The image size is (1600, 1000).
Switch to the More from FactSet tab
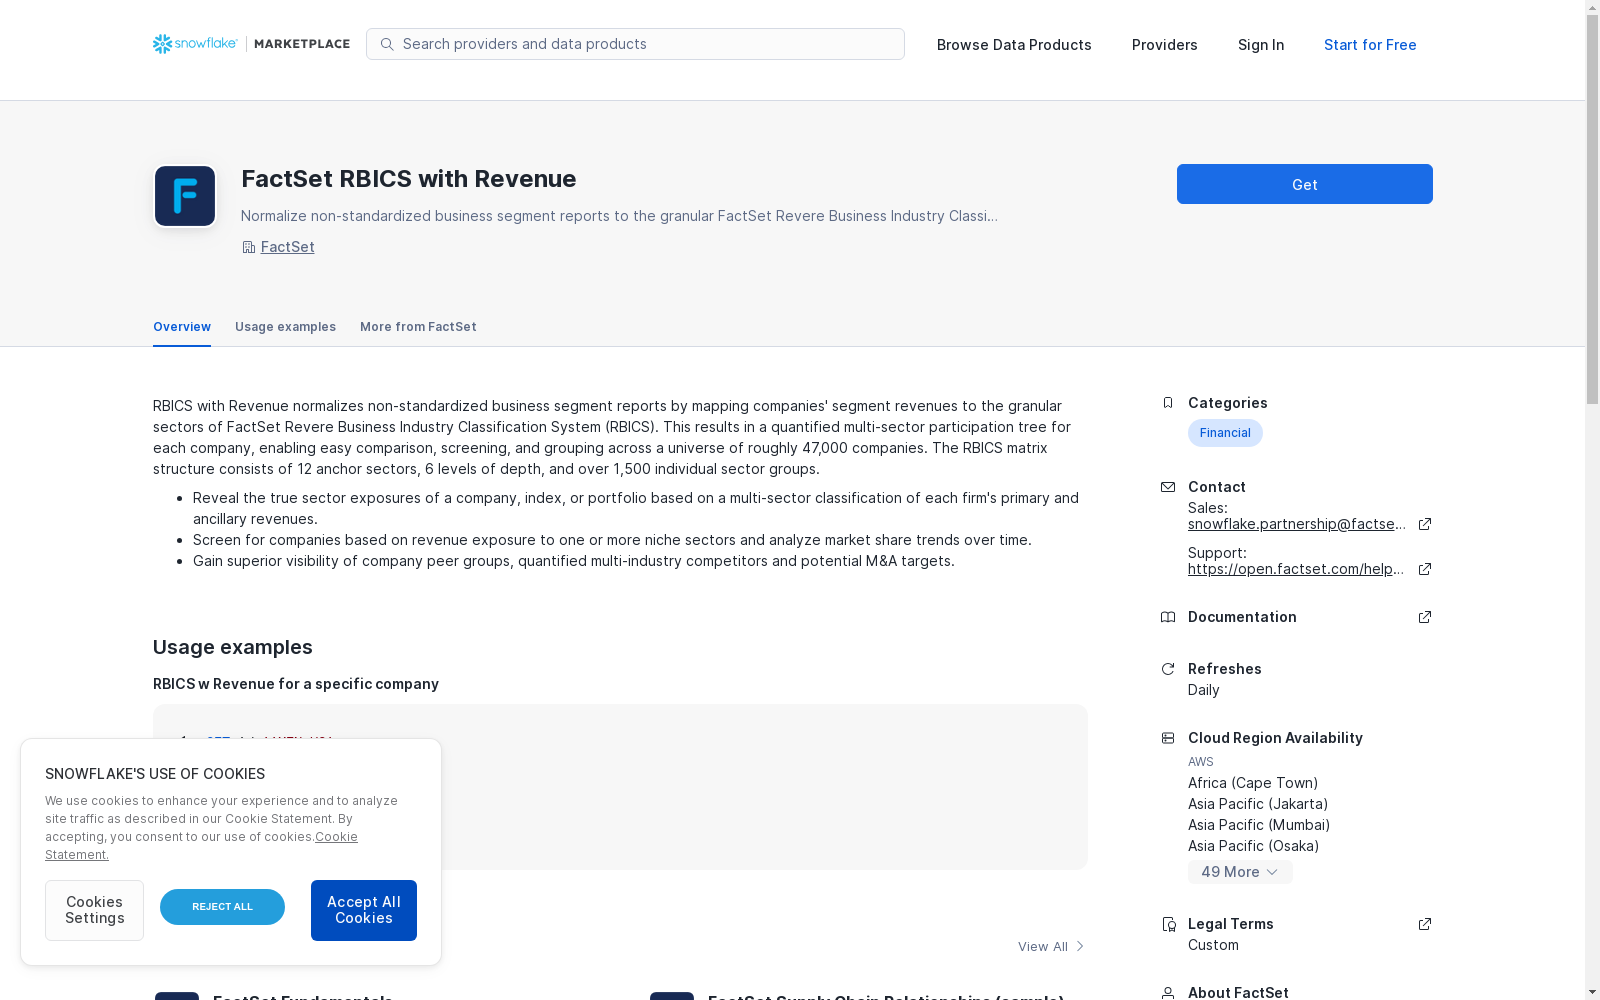pyautogui.click(x=418, y=327)
